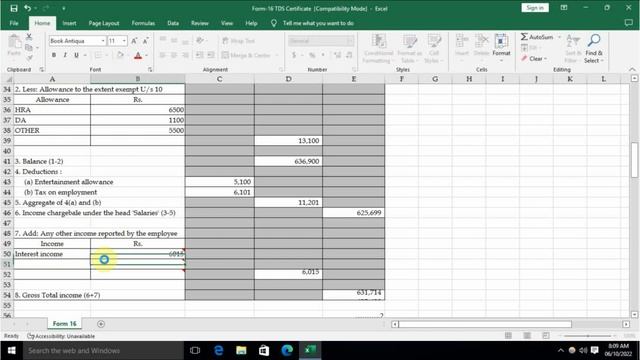This screenshot has height=360, width=640.
Task: Click in Search the web and Windows
Action: 102,350
